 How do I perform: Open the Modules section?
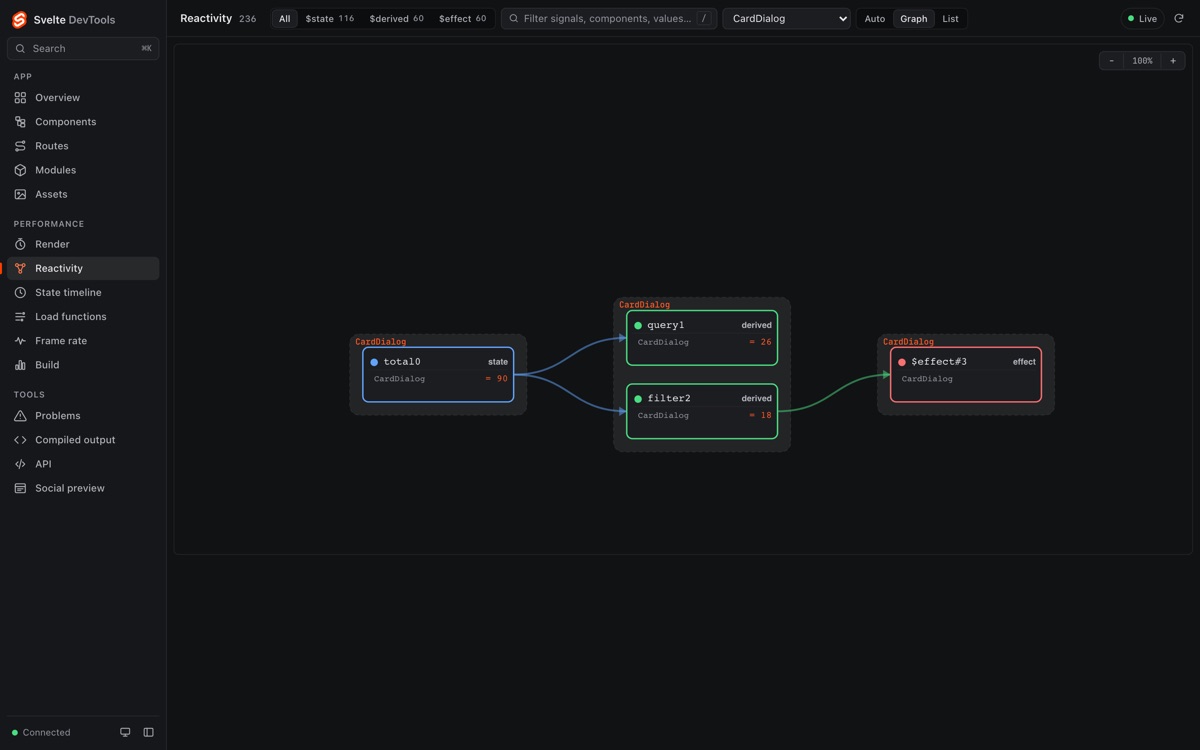(x=83, y=170)
